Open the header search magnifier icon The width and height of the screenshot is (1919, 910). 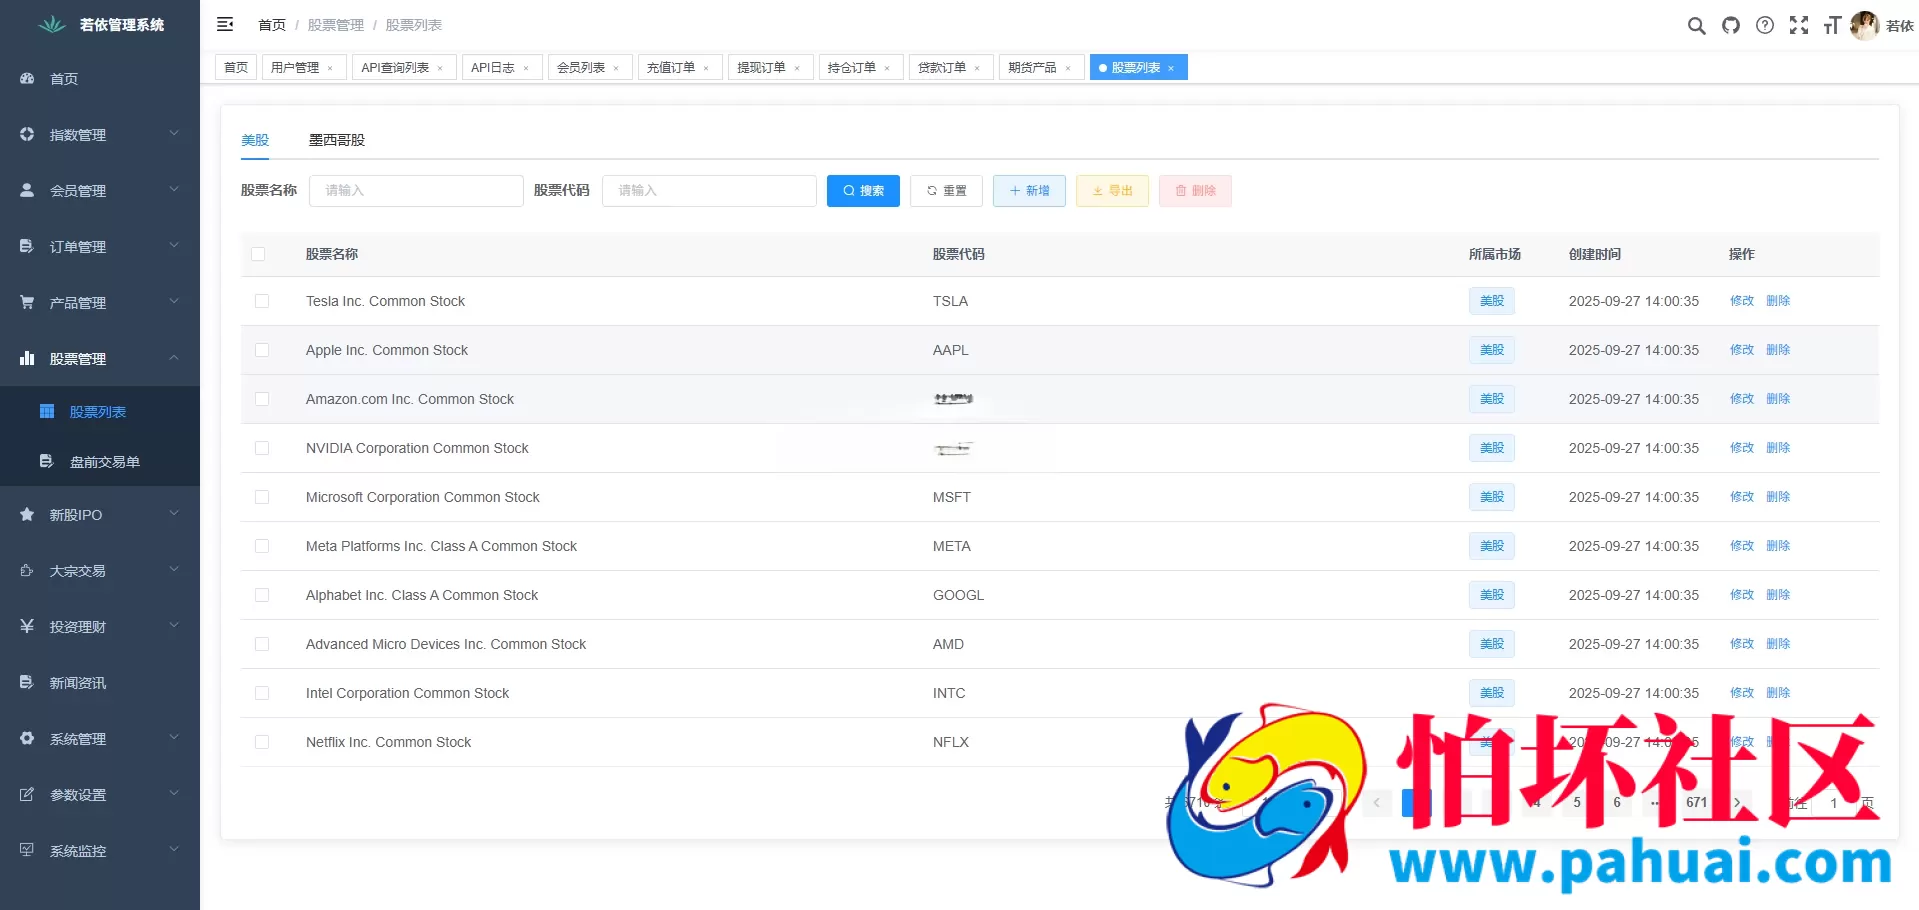[1696, 25]
